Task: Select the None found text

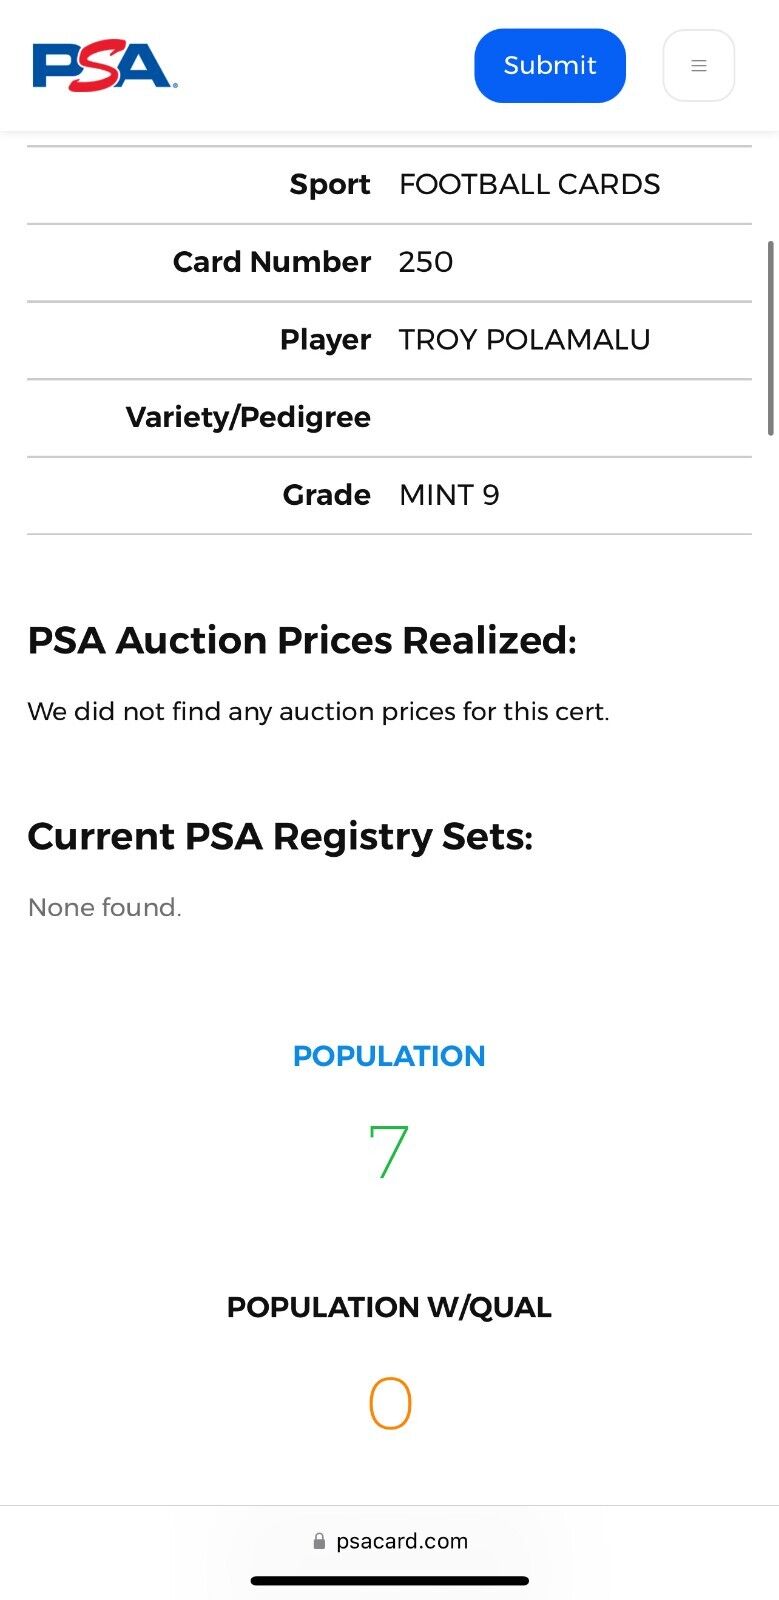Action: 105,907
